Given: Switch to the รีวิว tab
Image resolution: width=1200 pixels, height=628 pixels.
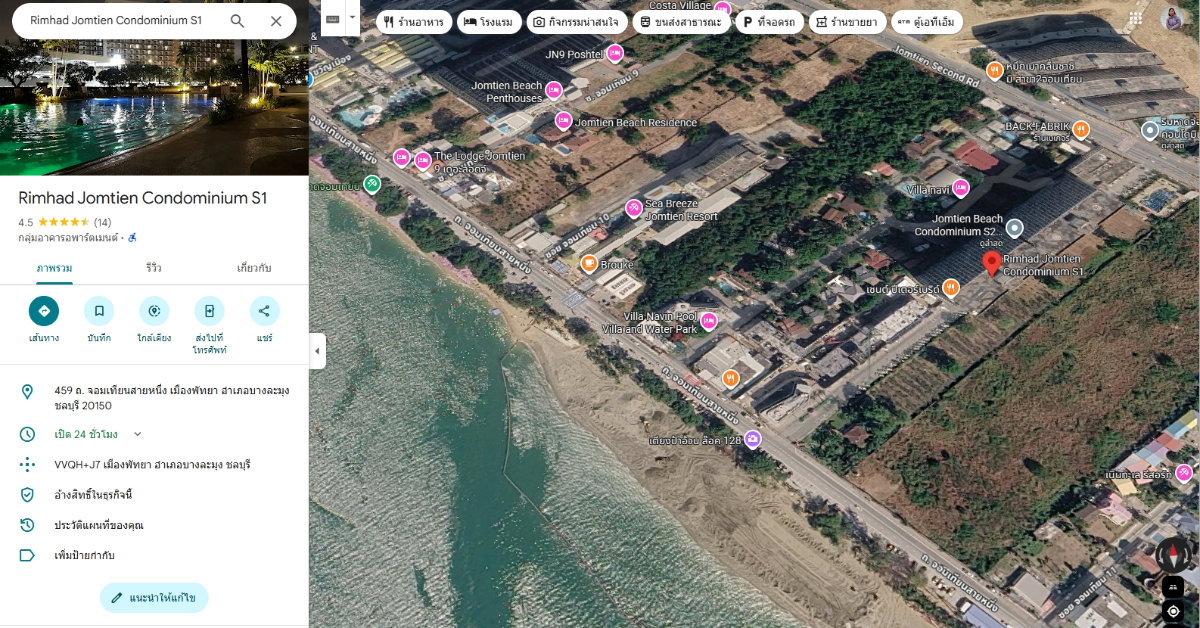Looking at the screenshot, I should [x=154, y=268].
